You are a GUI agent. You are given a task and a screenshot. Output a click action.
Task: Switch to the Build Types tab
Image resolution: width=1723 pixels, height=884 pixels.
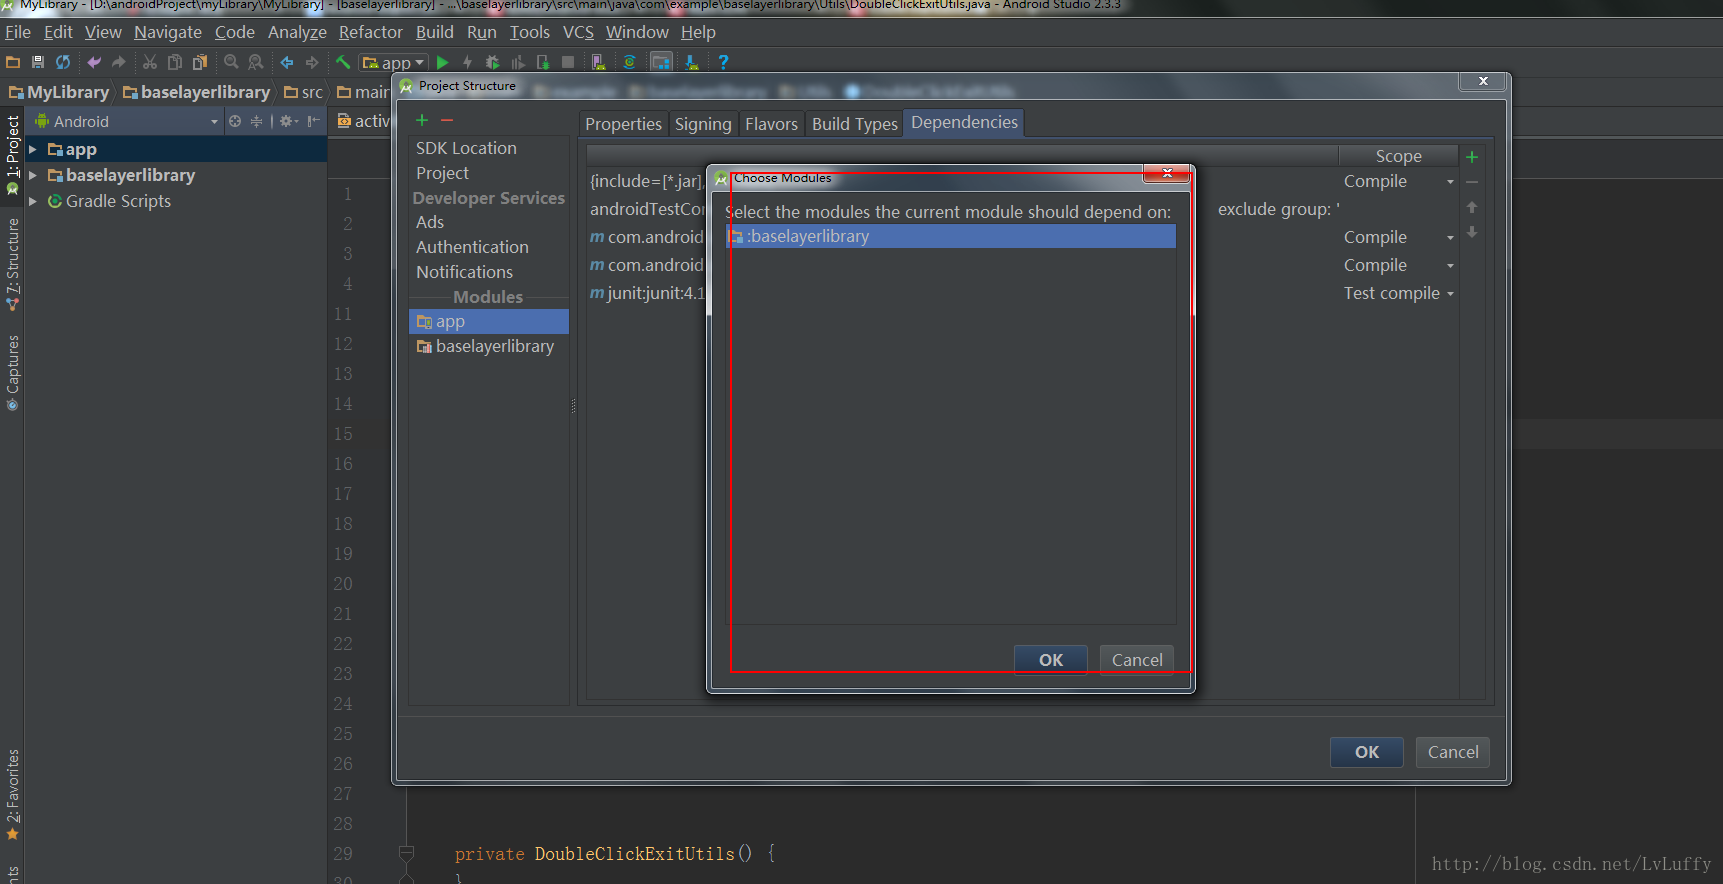click(855, 124)
